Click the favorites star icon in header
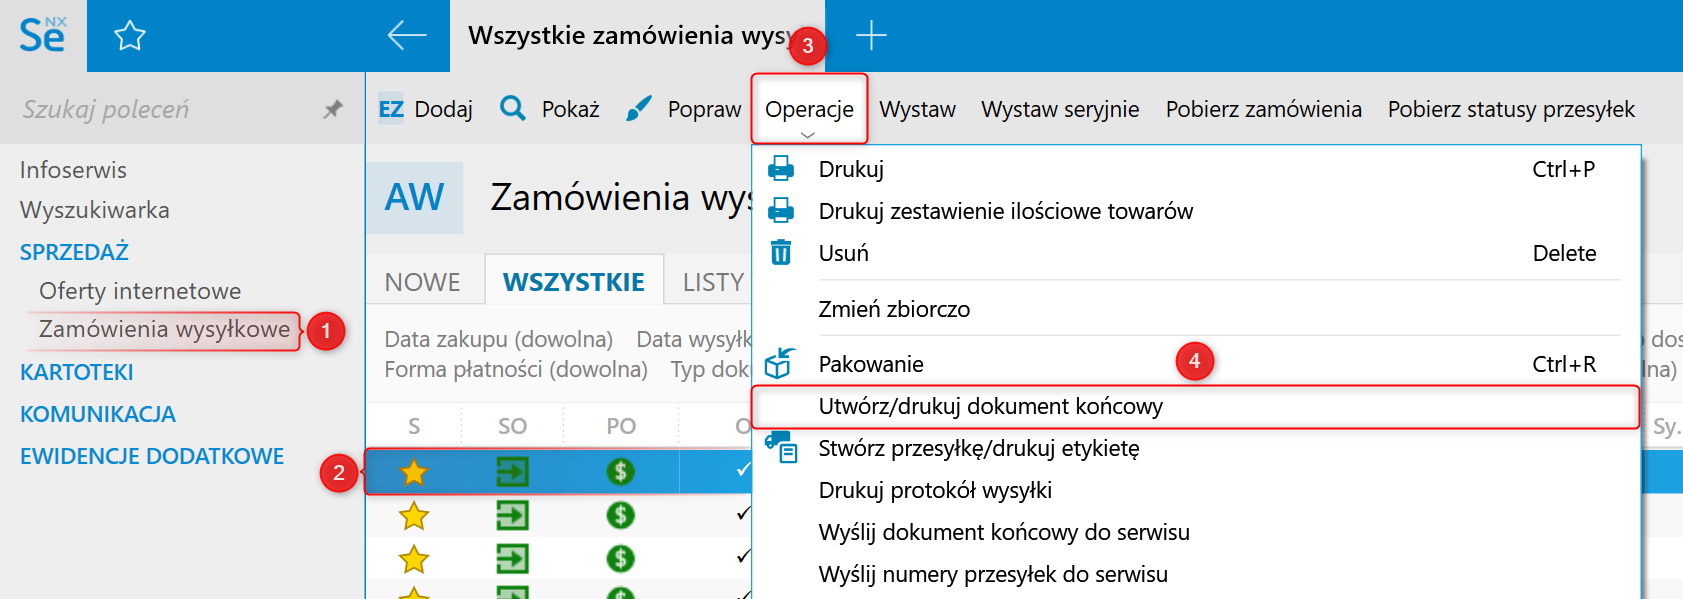The width and height of the screenshot is (1683, 599). (x=130, y=37)
